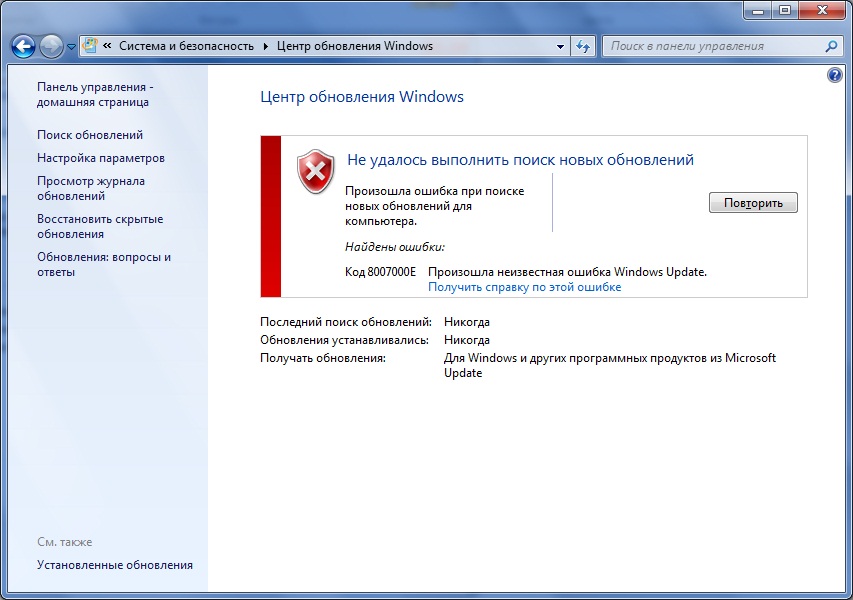Image resolution: width=853 pixels, height=600 pixels.
Task: Click the Forward navigation arrow
Action: pos(52,47)
